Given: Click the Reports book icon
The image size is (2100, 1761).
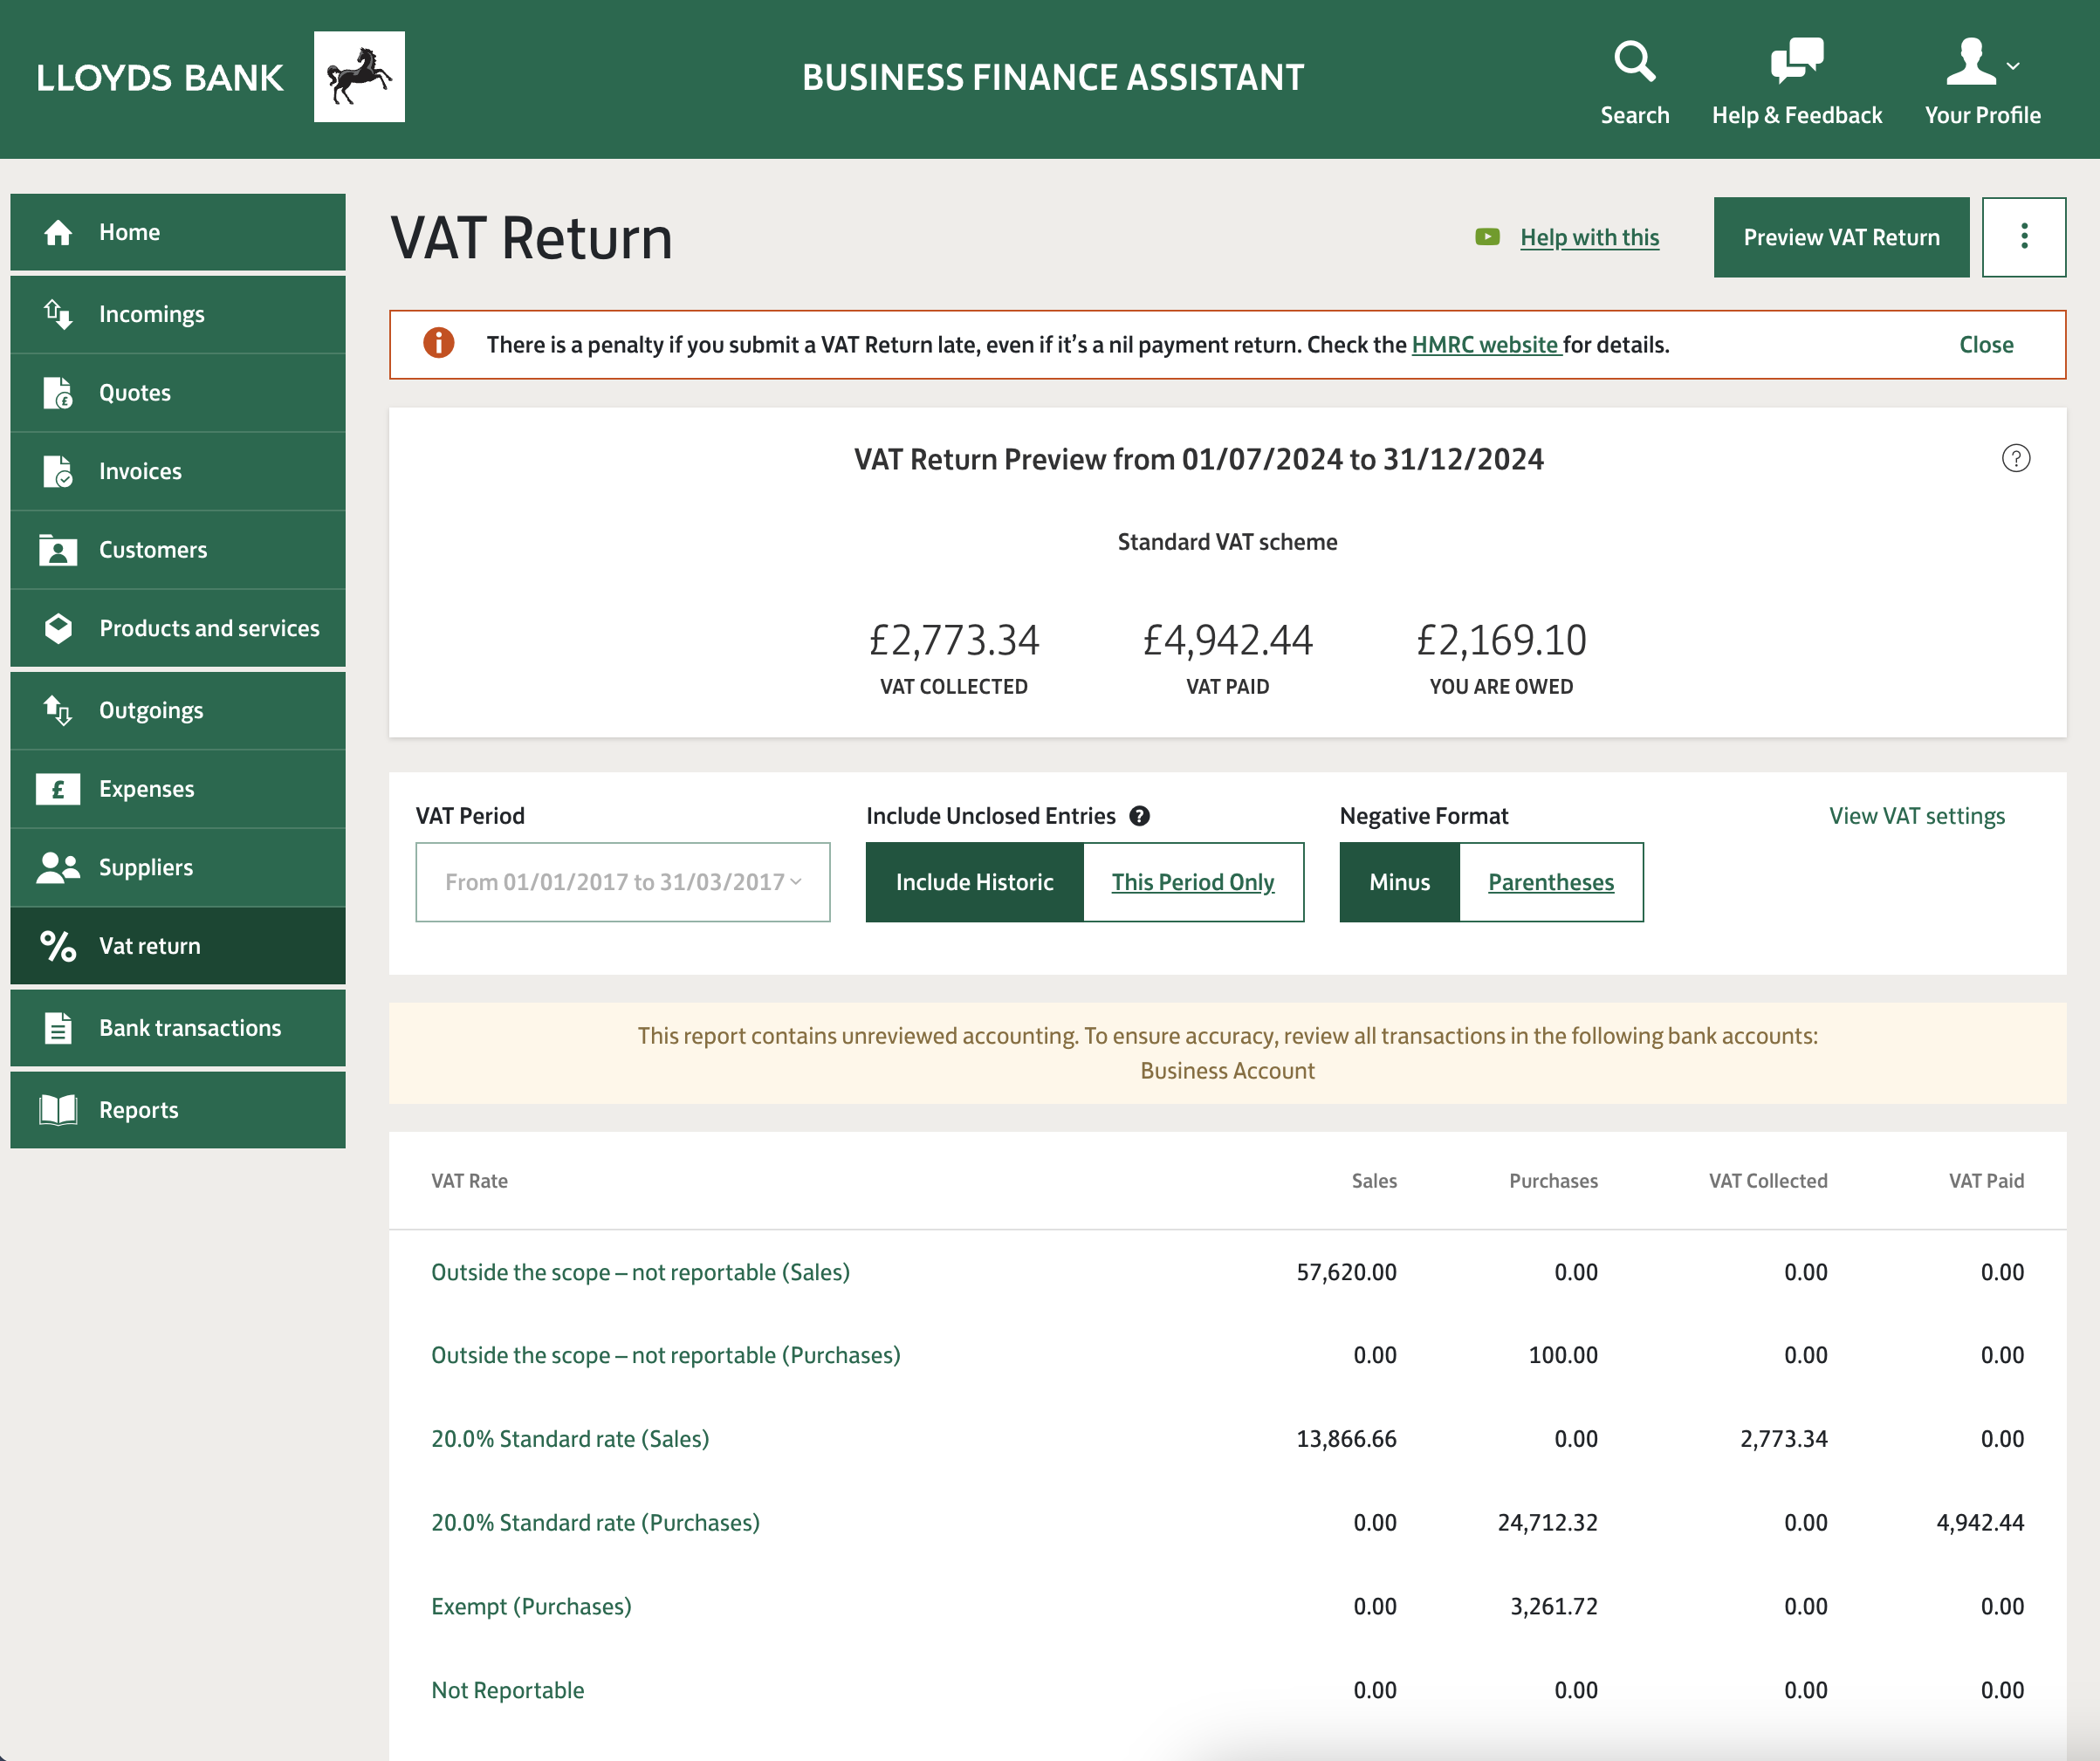Looking at the screenshot, I should coord(58,1110).
